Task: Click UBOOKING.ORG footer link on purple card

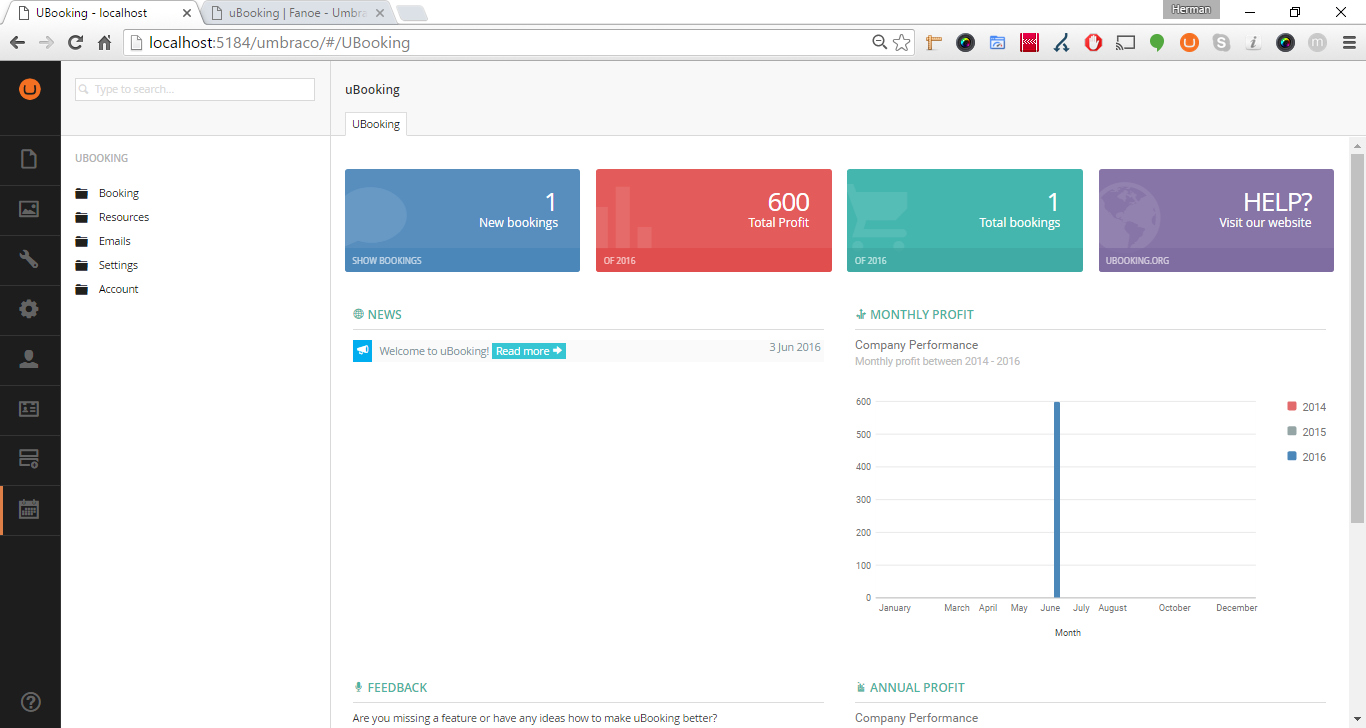Action: 1137,260
